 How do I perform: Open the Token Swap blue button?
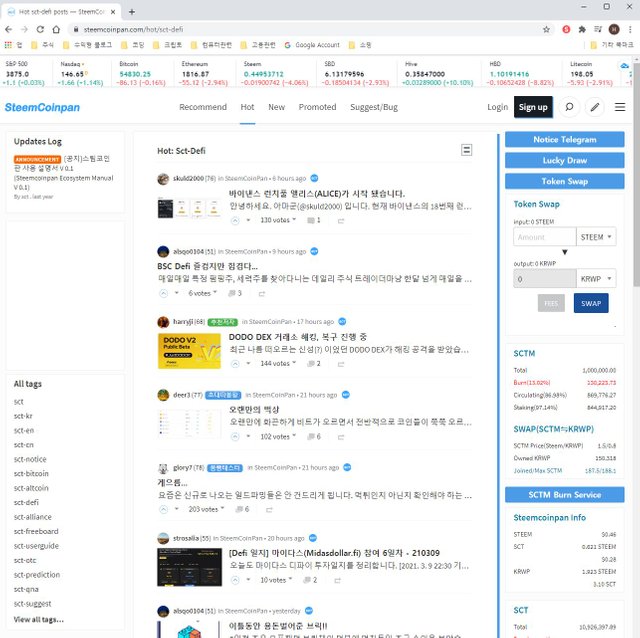(x=564, y=181)
